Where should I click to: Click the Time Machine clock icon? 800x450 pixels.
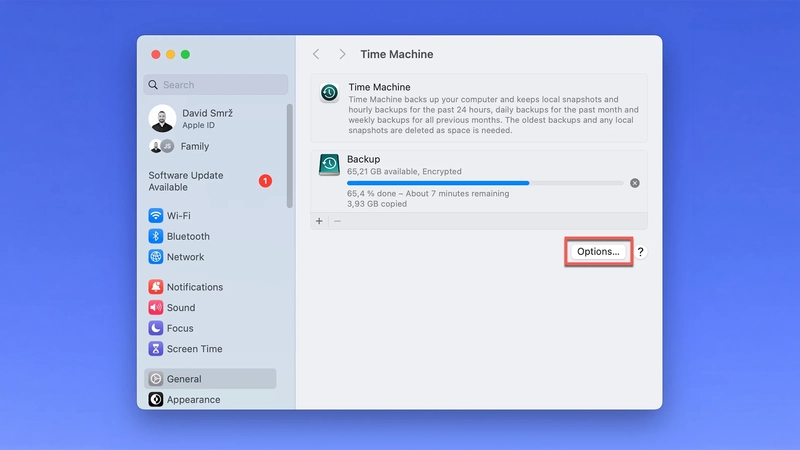pos(329,93)
